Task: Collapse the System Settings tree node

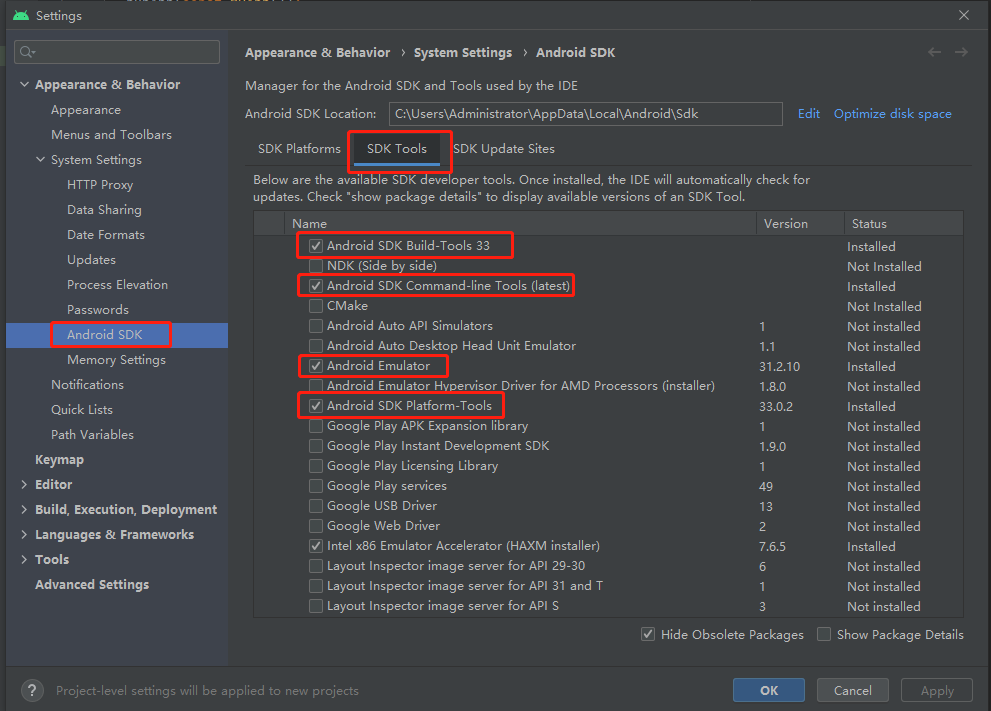Action: pyautogui.click(x=40, y=159)
